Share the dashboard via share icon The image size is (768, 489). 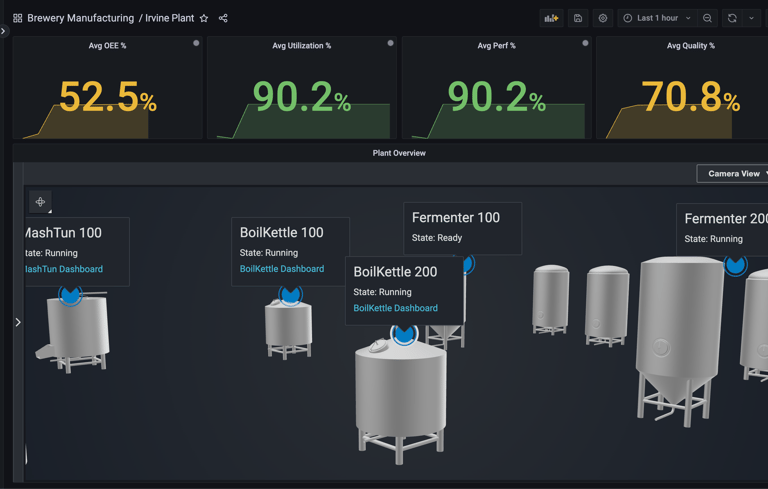tap(223, 18)
